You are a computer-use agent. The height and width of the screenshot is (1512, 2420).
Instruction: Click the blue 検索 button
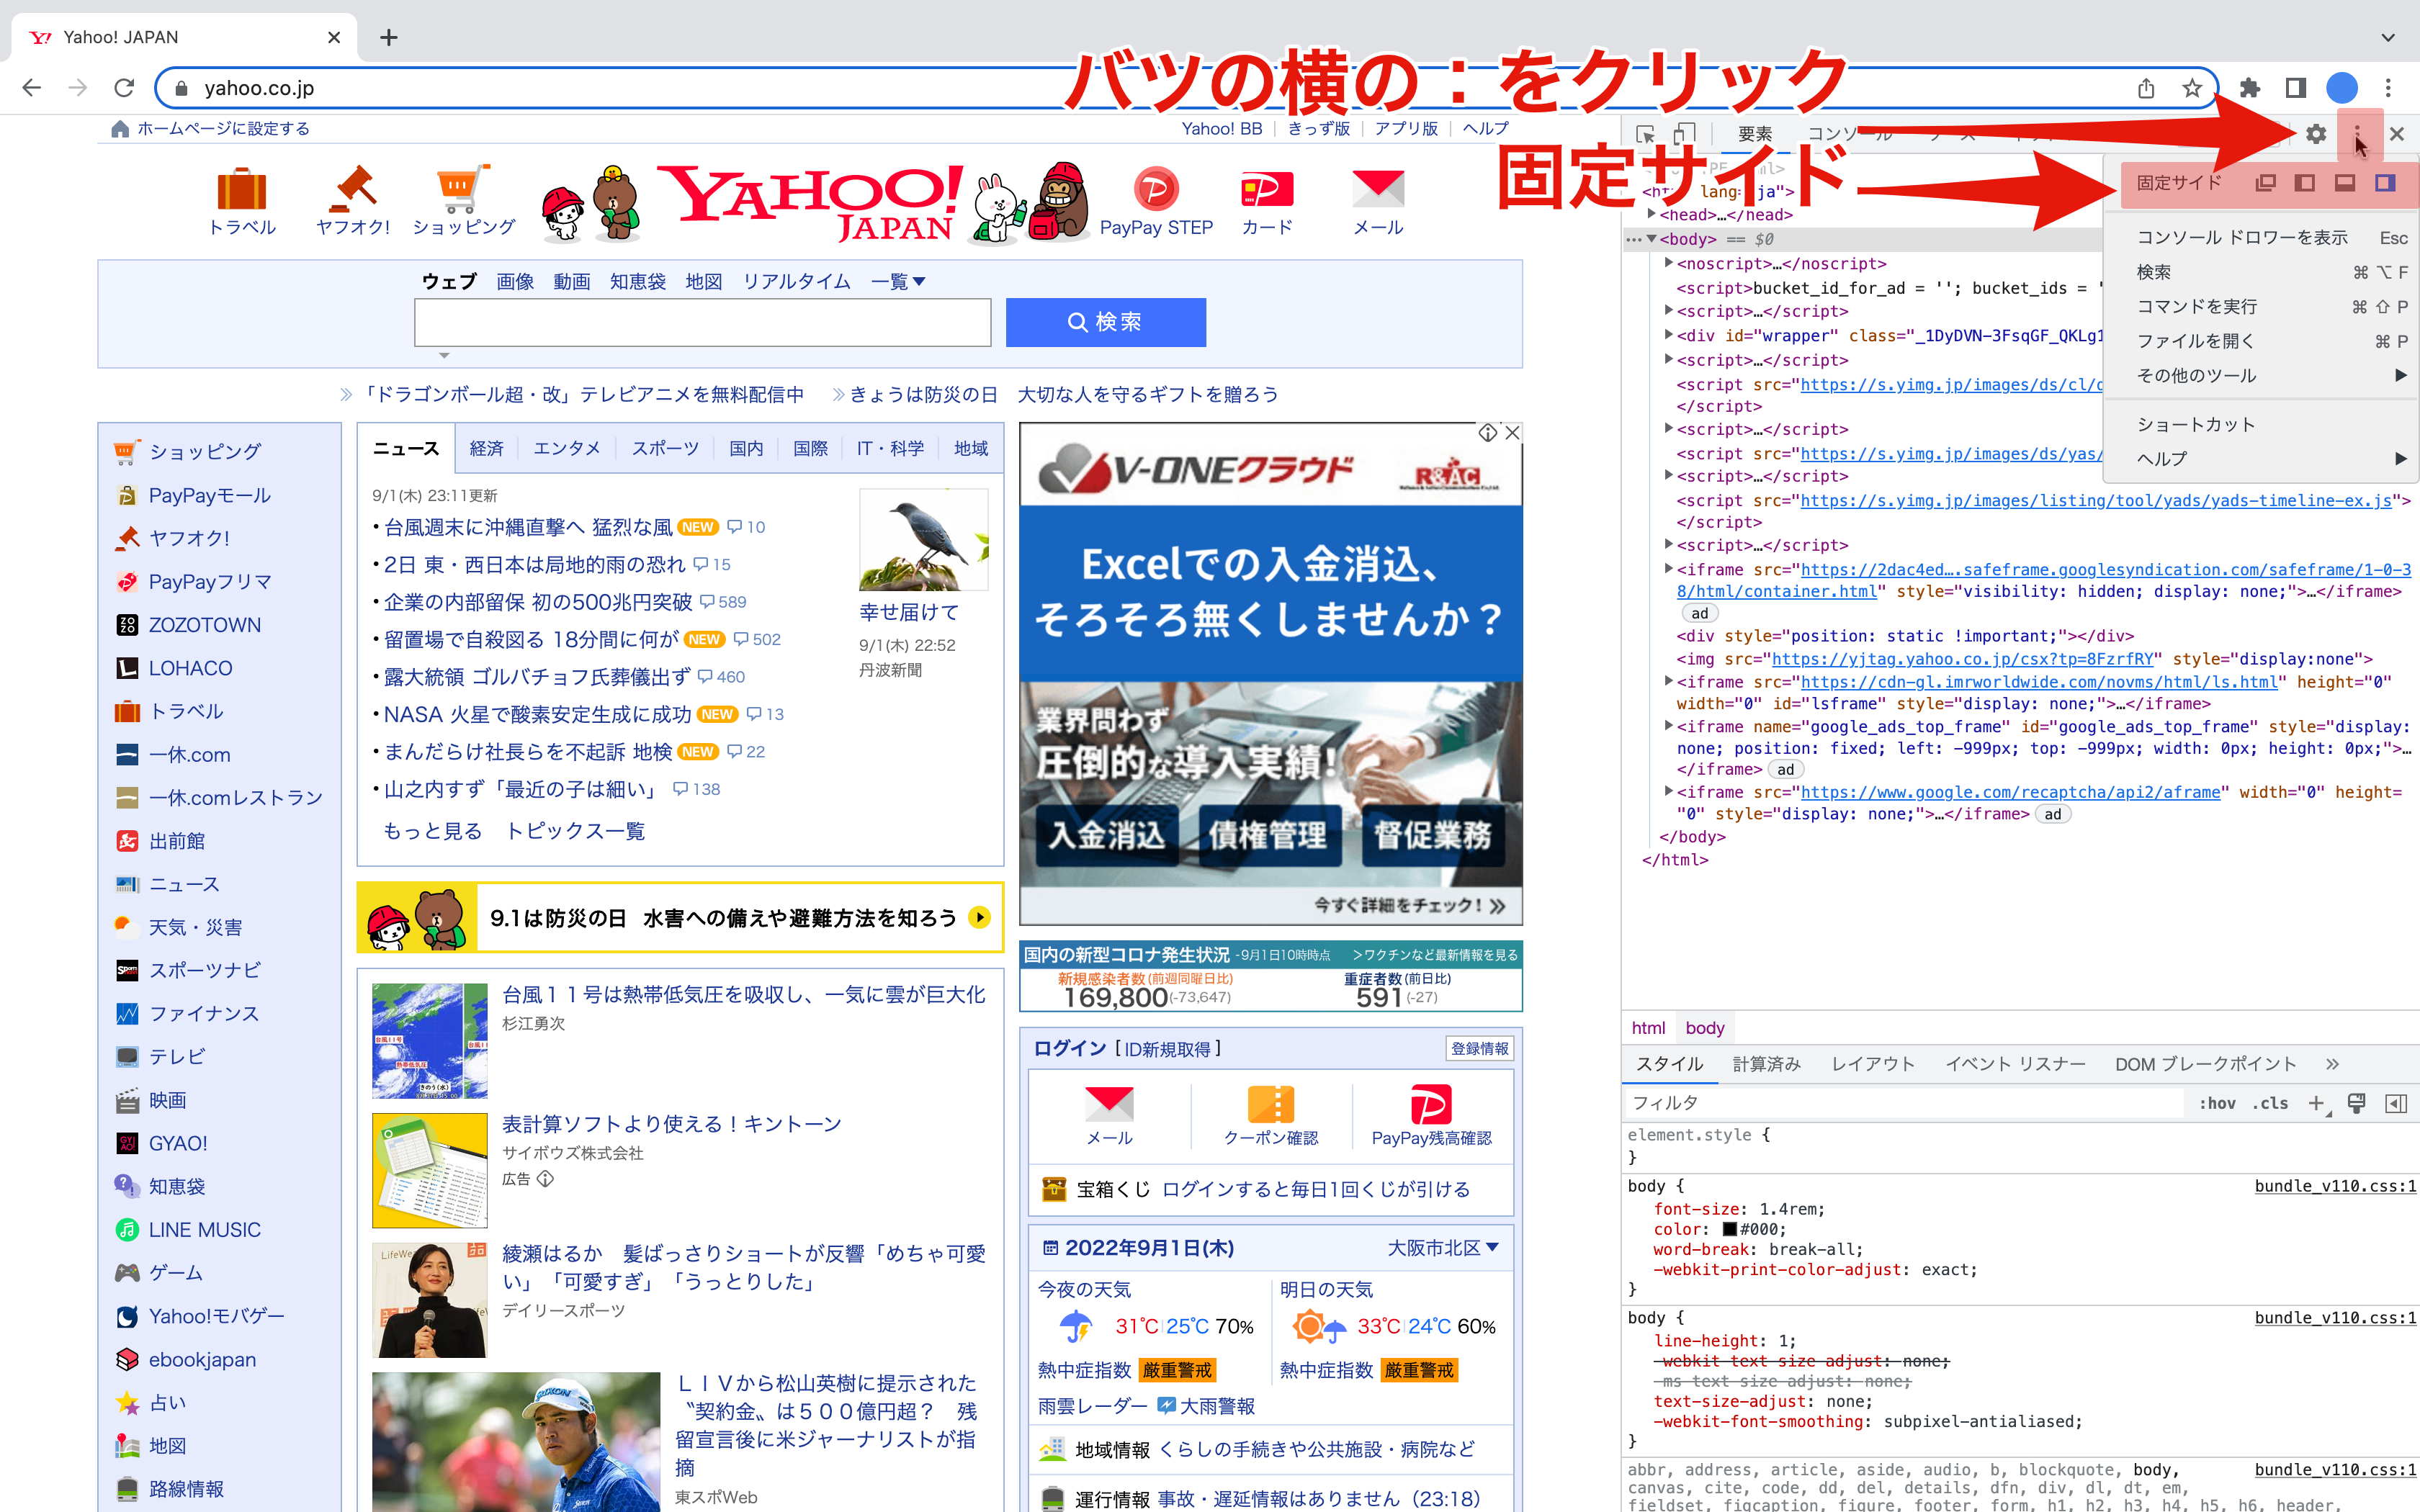tap(1105, 322)
